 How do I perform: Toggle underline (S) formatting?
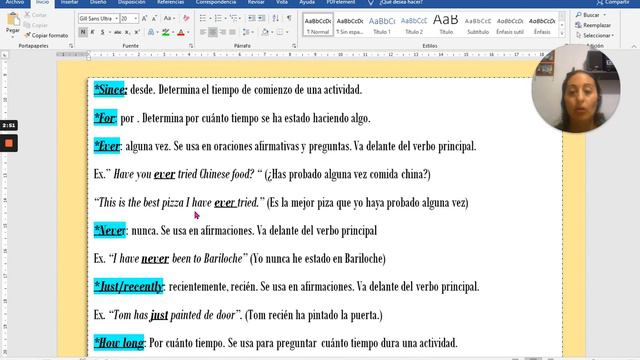pyautogui.click(x=102, y=32)
